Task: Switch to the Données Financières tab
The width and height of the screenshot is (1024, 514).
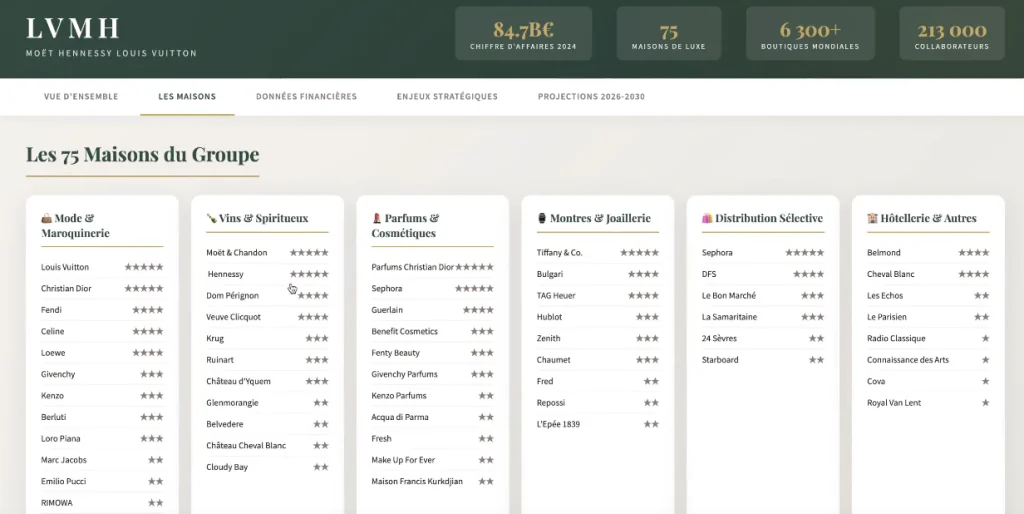Action: click(306, 97)
